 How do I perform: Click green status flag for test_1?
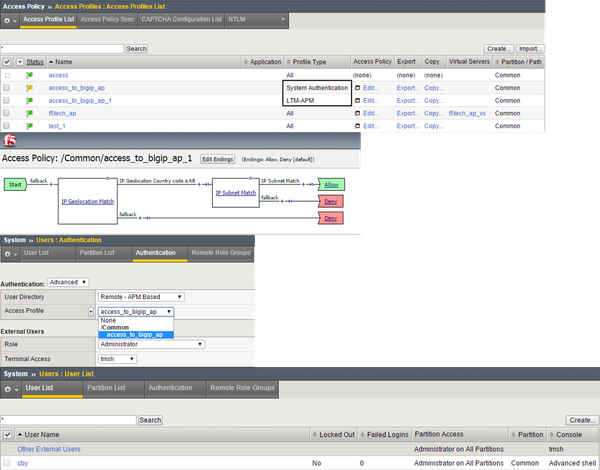click(29, 126)
